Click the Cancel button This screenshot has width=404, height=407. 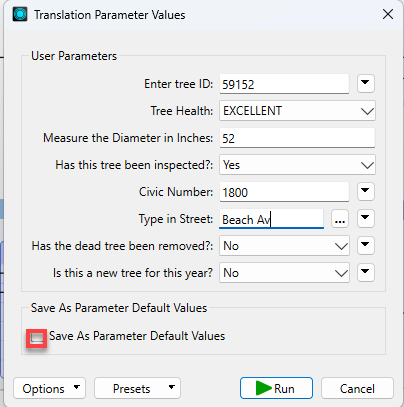tap(357, 388)
